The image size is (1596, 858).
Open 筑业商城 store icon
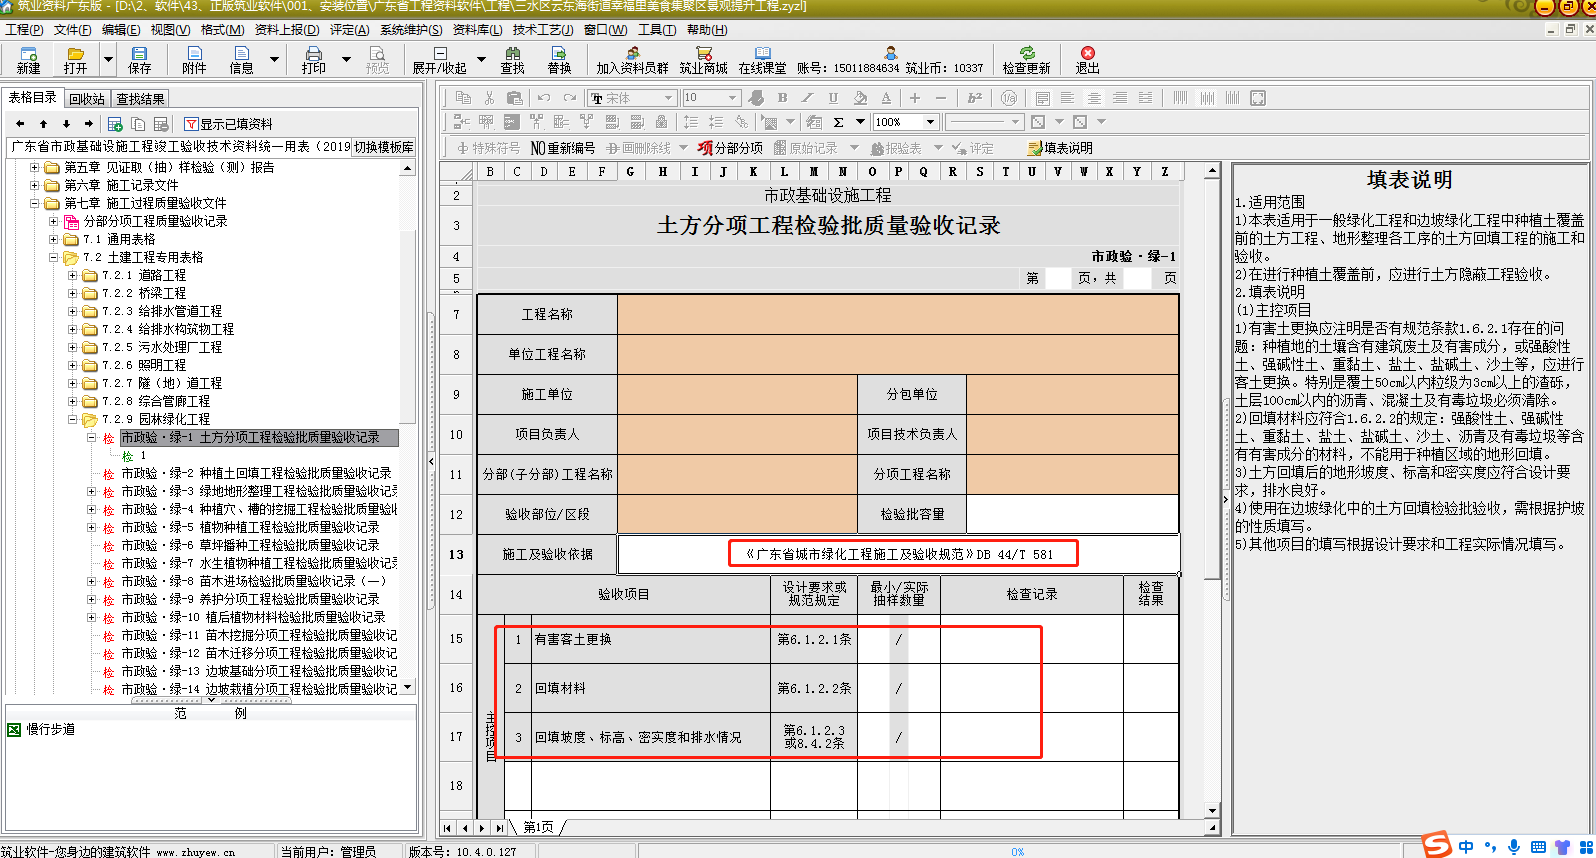pos(704,60)
